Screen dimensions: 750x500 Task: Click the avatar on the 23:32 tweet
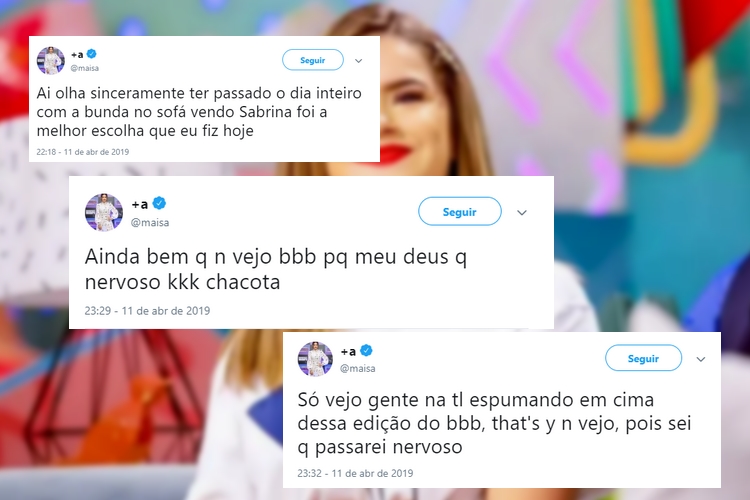tap(315, 359)
